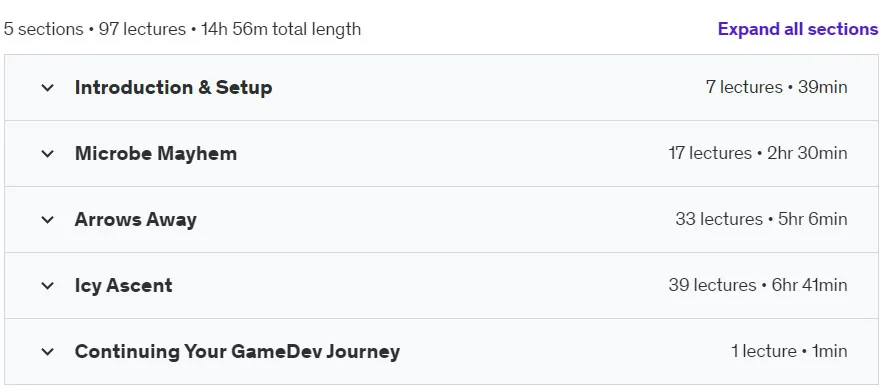Expand the Introduction & Setup chevron
The height and width of the screenshot is (392, 883).
coord(48,88)
